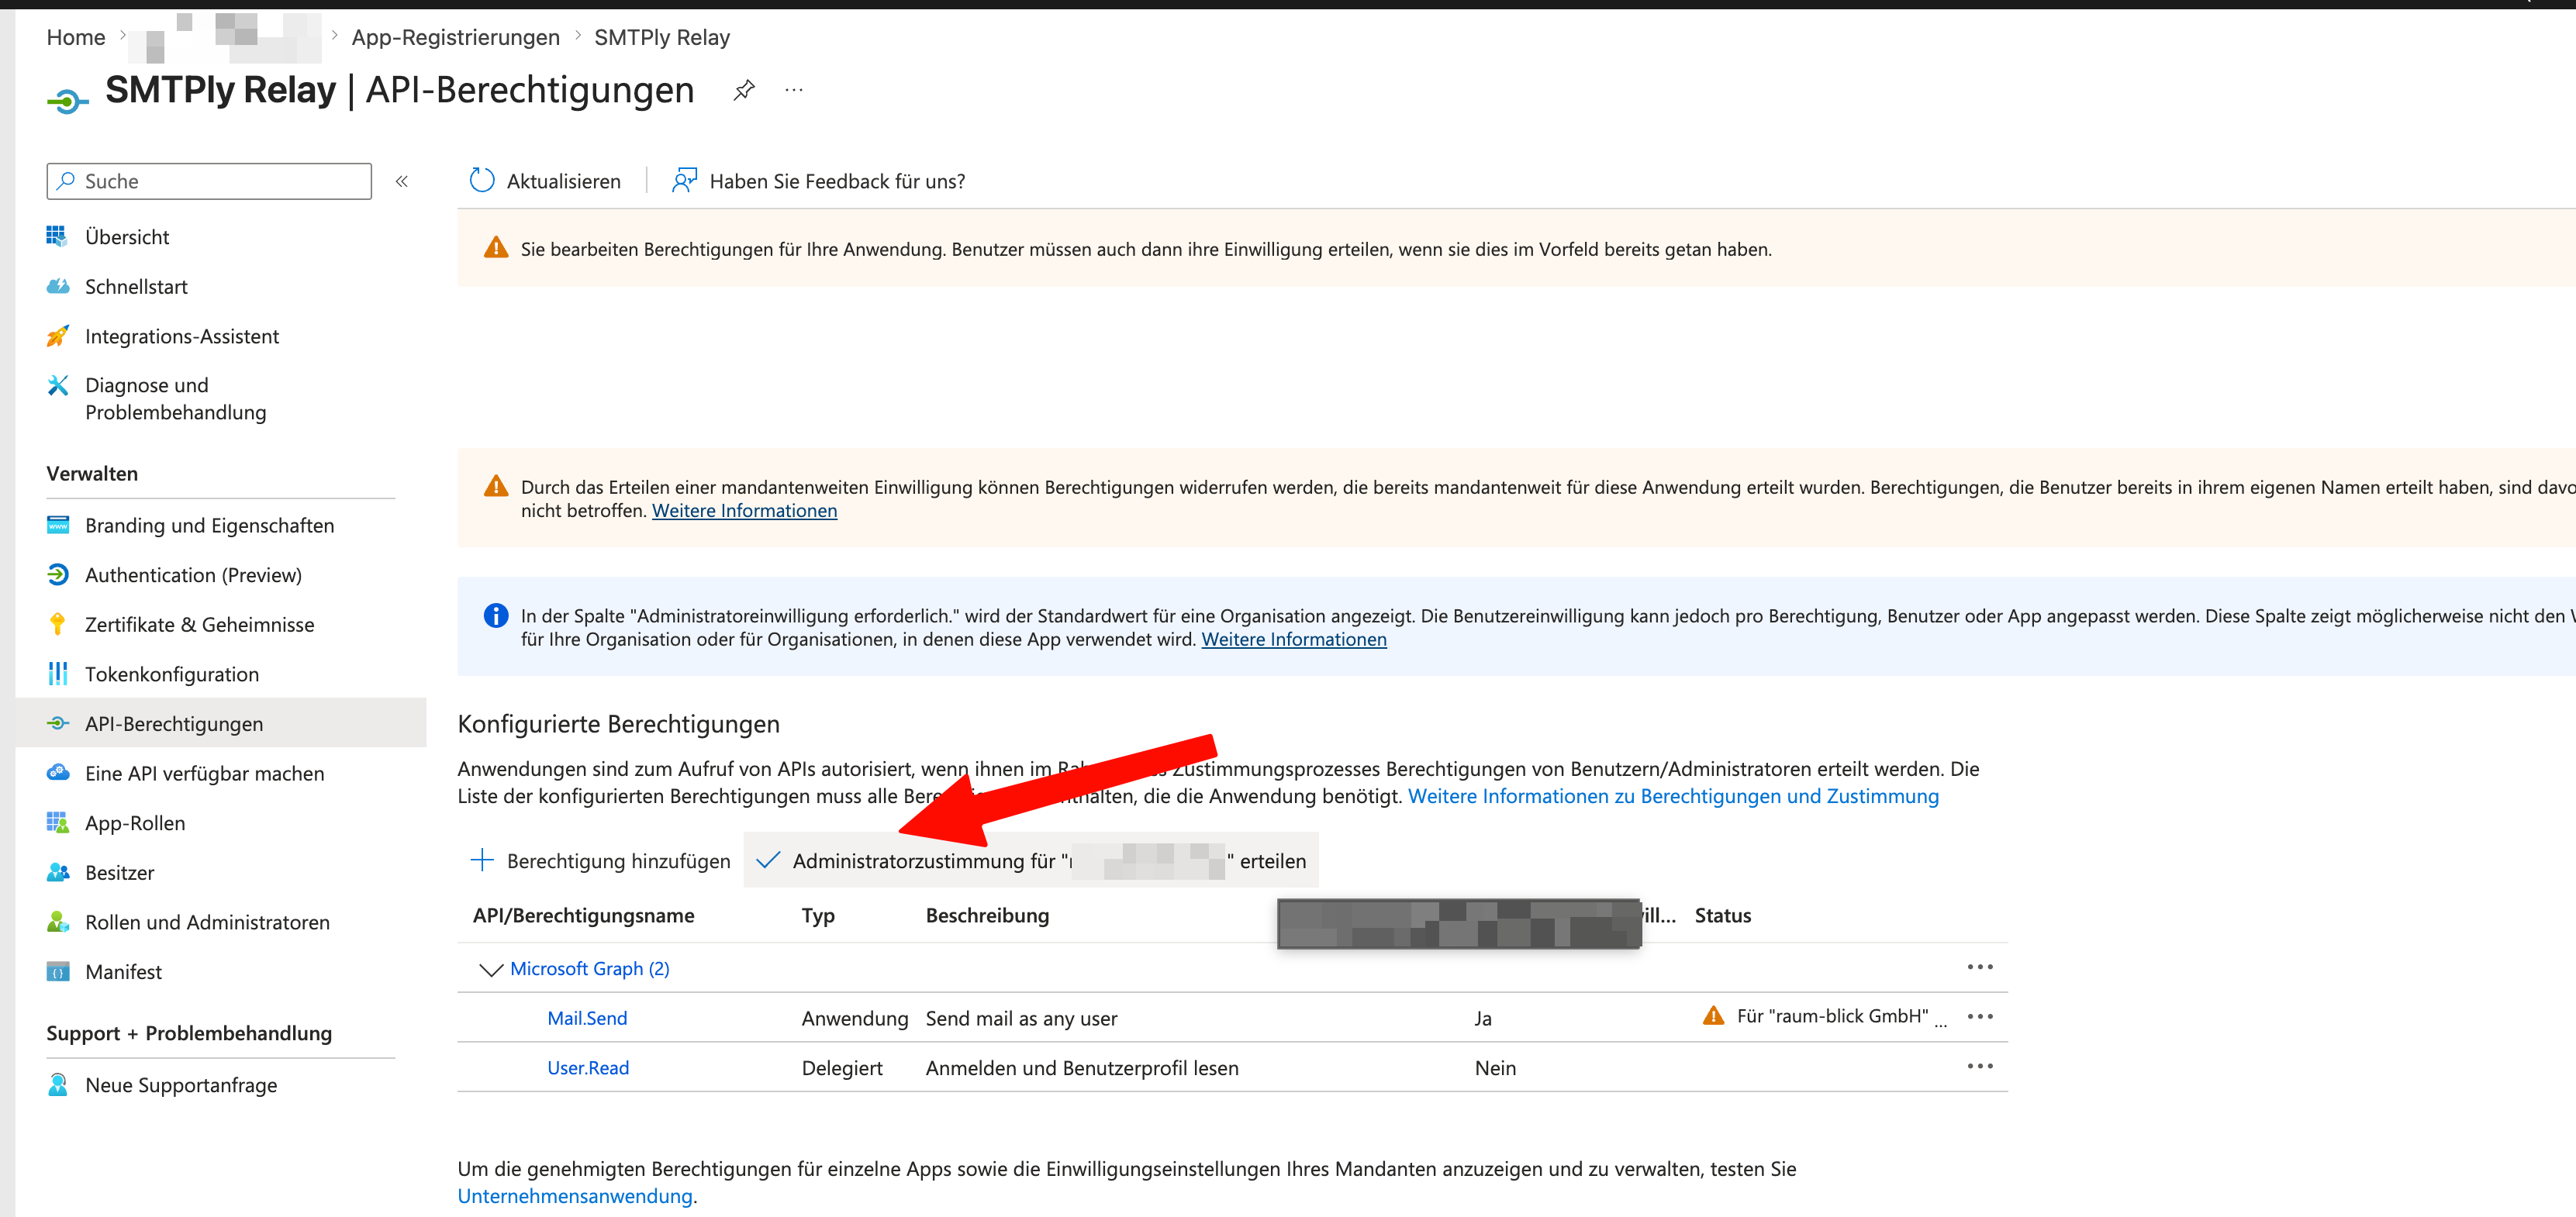The height and width of the screenshot is (1217, 2576).
Task: Open more options ellipsis beside page title
Action: click(x=794, y=90)
